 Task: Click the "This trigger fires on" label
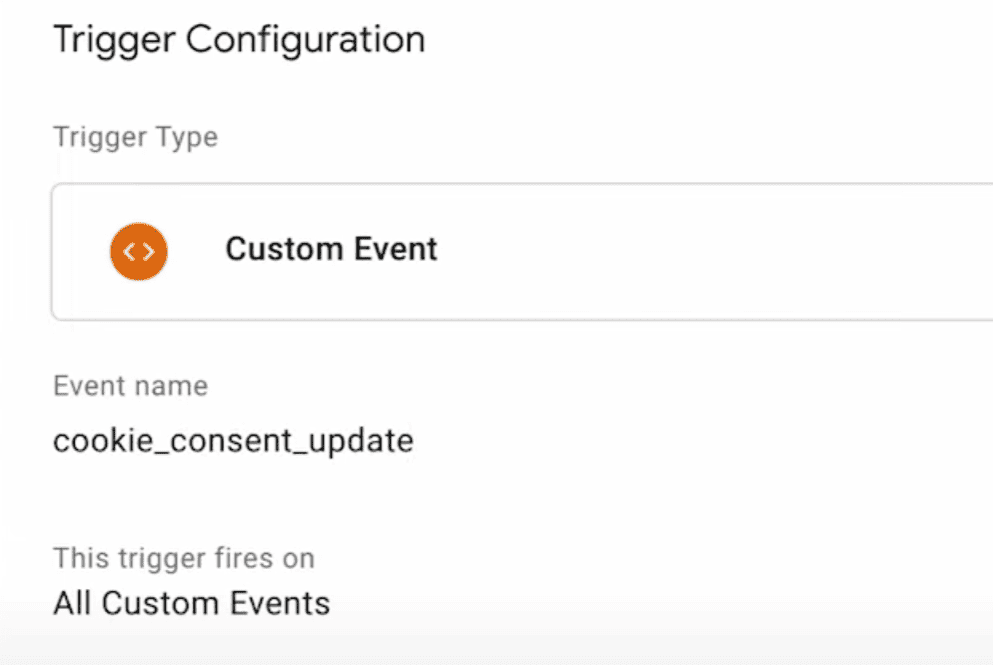tap(184, 558)
